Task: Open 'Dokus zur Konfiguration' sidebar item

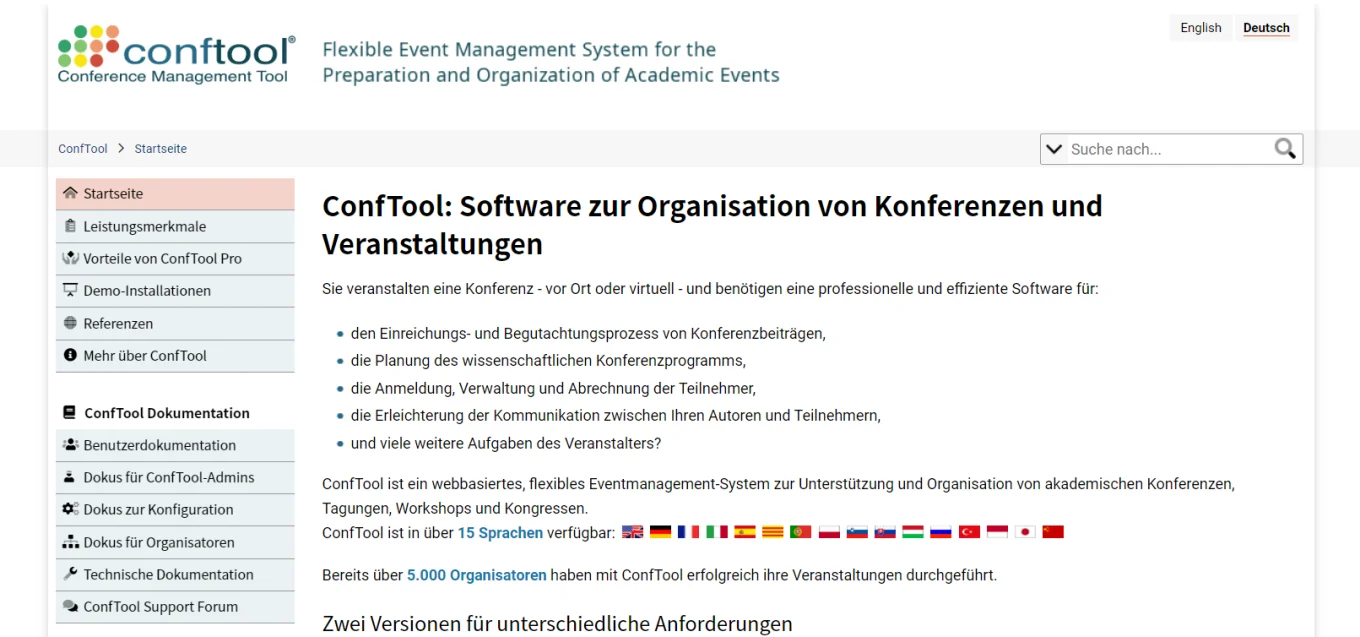Action: (175, 509)
